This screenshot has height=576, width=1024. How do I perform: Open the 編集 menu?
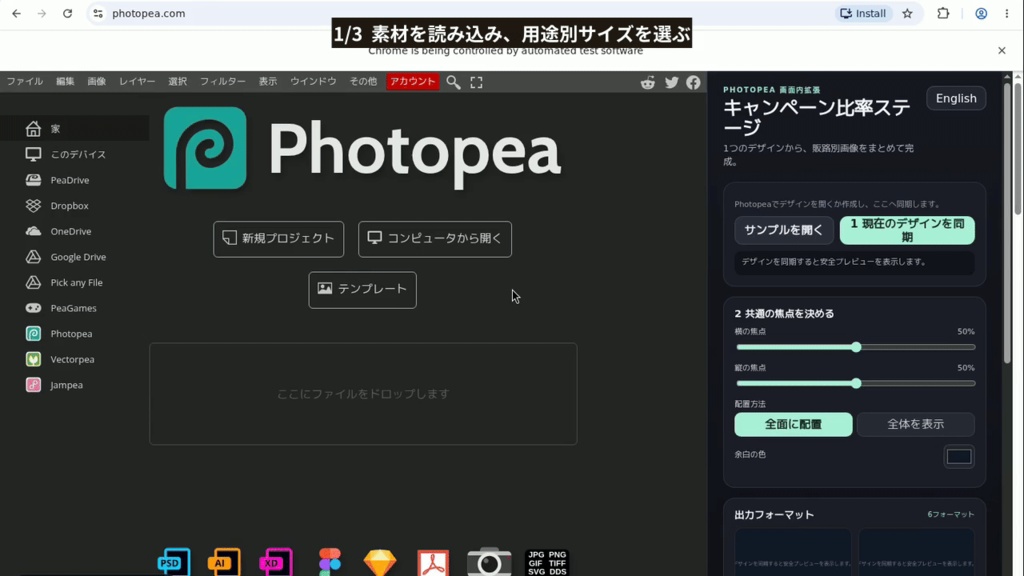65,82
